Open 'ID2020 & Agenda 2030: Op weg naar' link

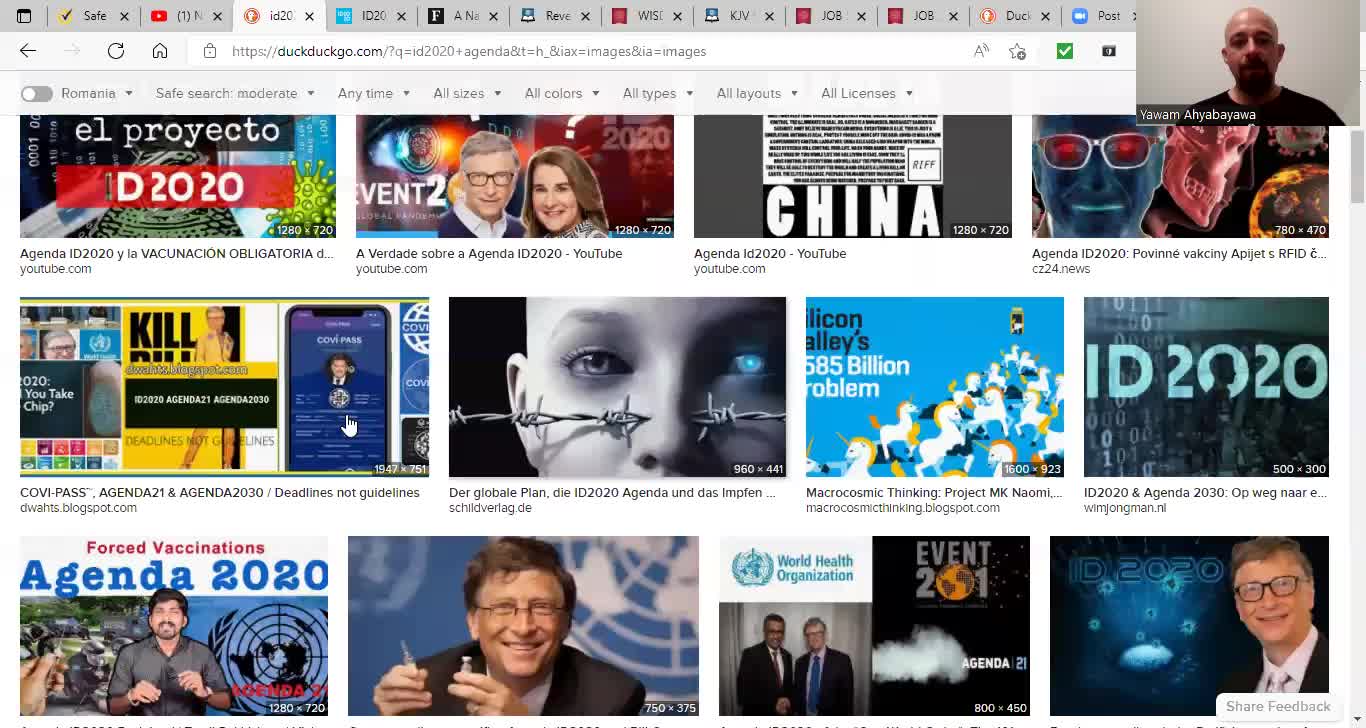1205,493
